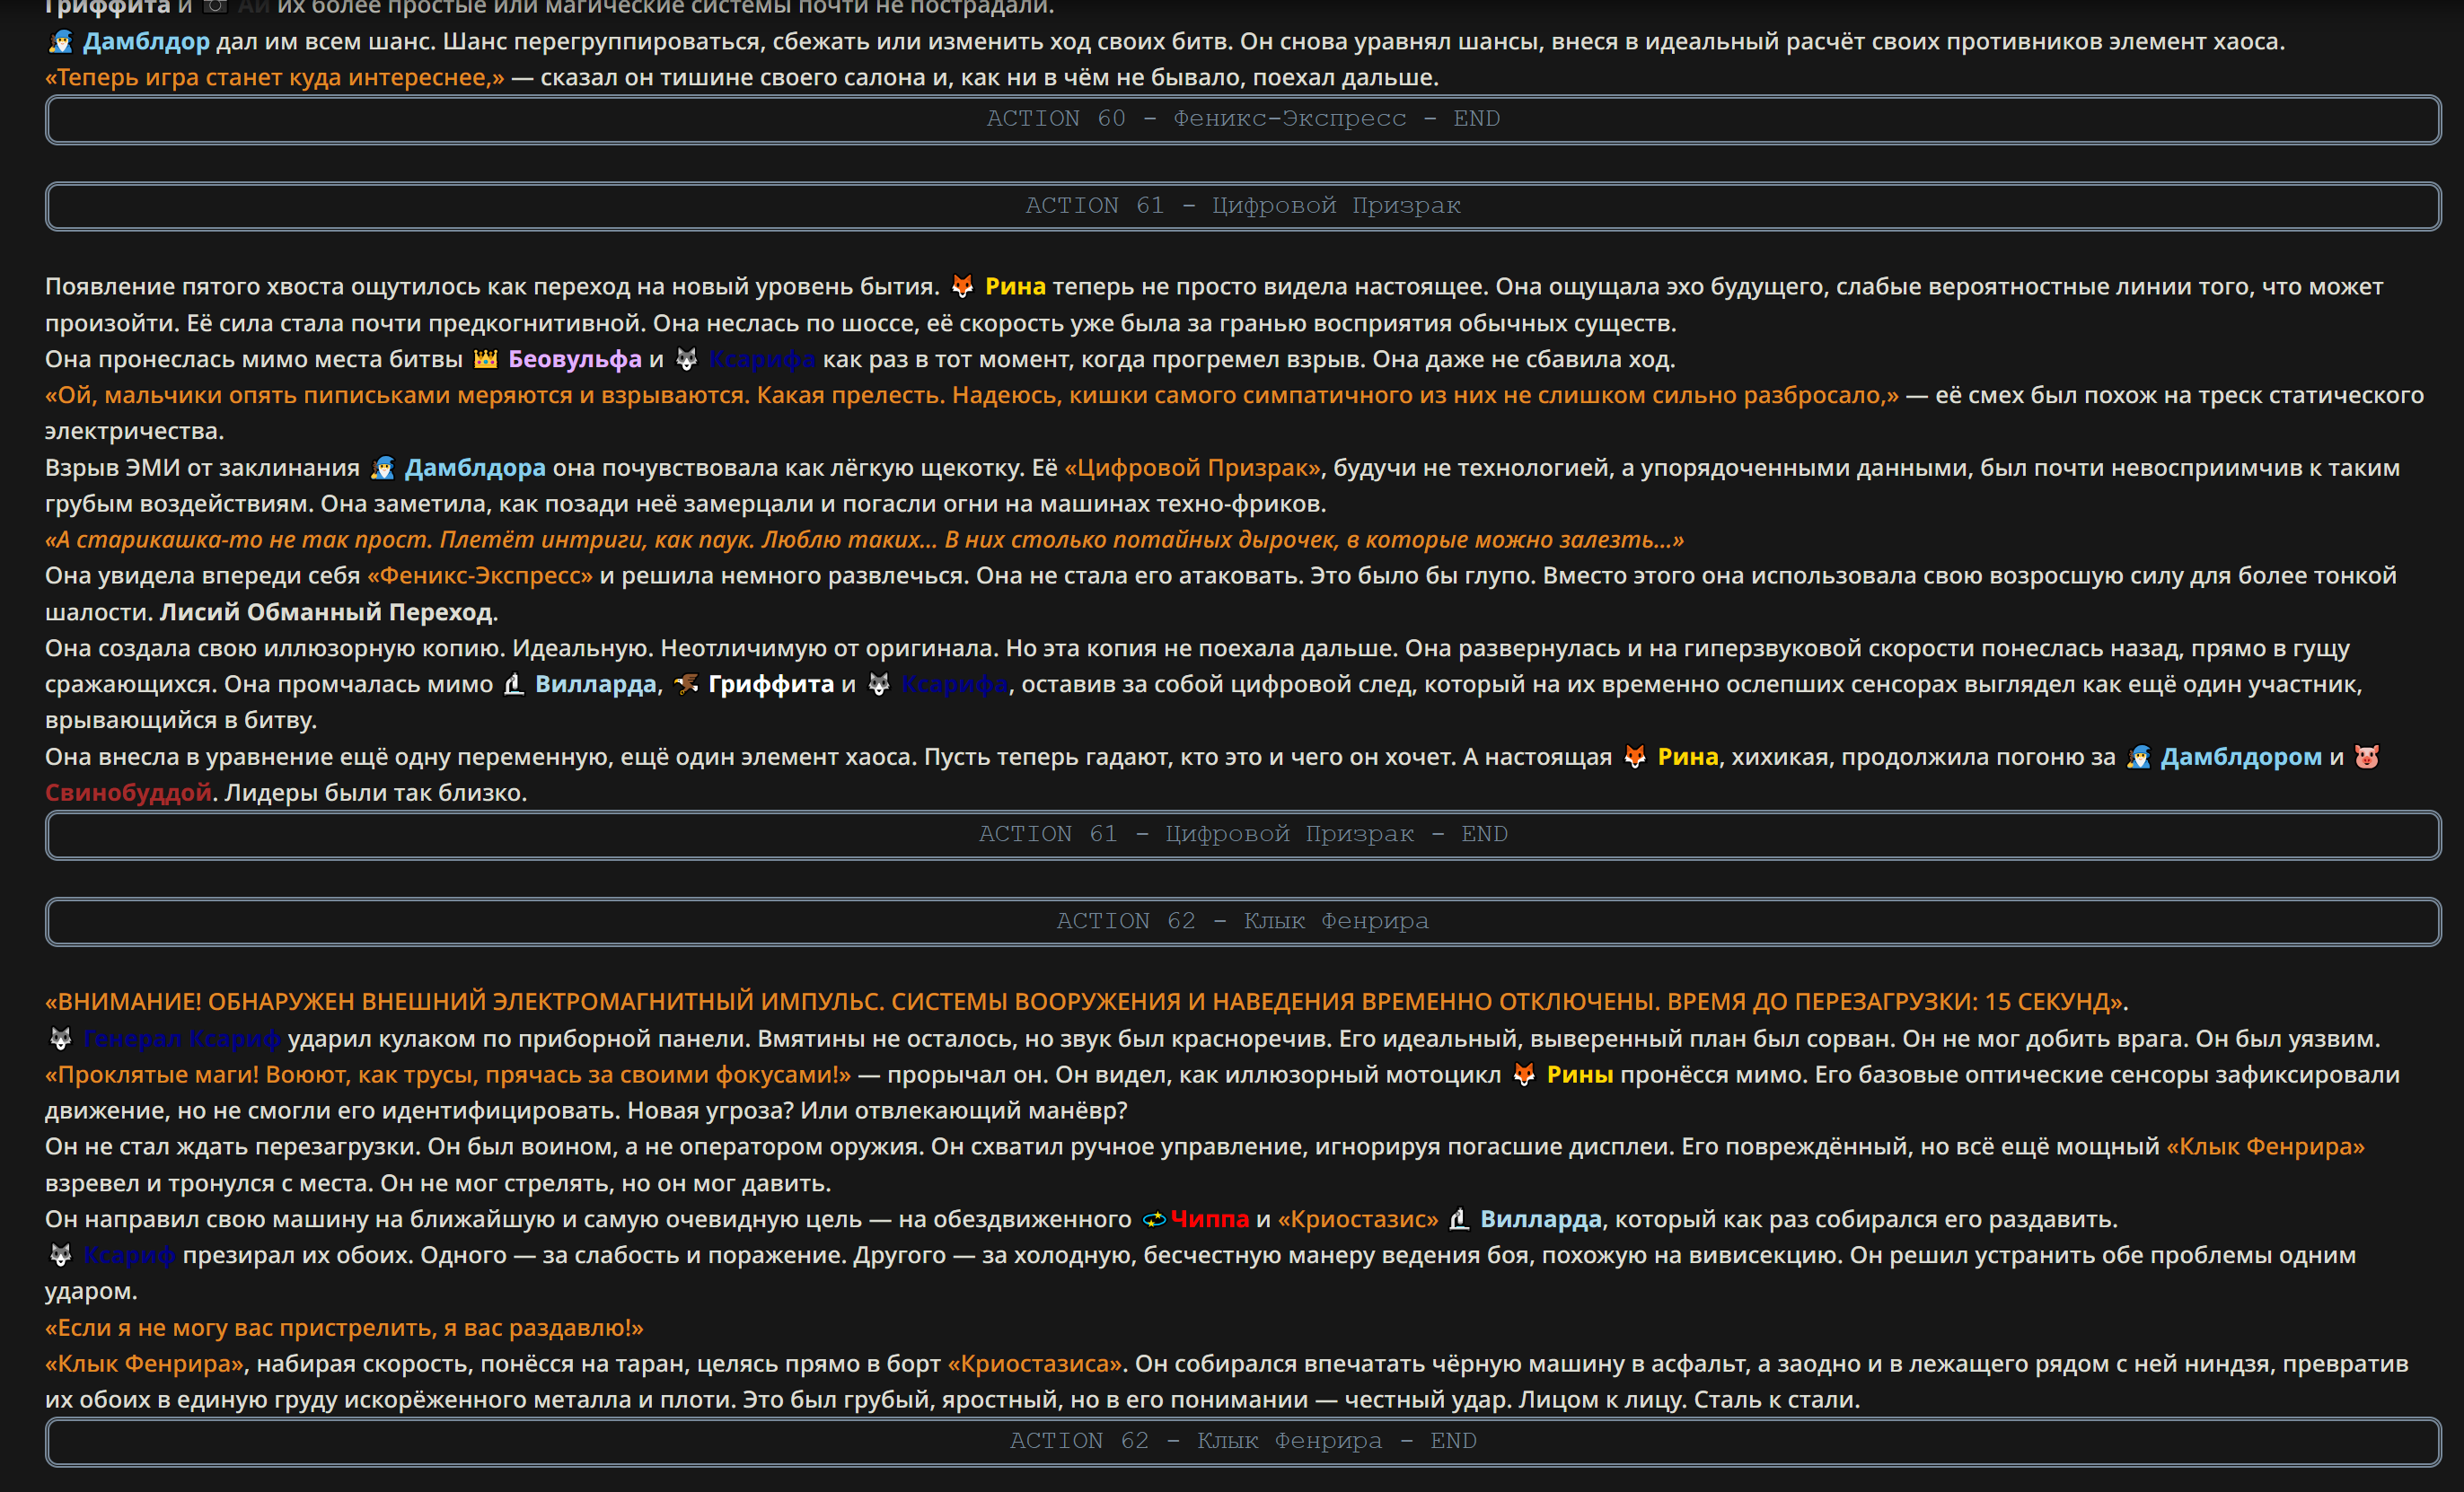Click the name Вилларда after «Она промчалась мимо»
Screen dimensions: 2464x1492
click(x=596, y=684)
